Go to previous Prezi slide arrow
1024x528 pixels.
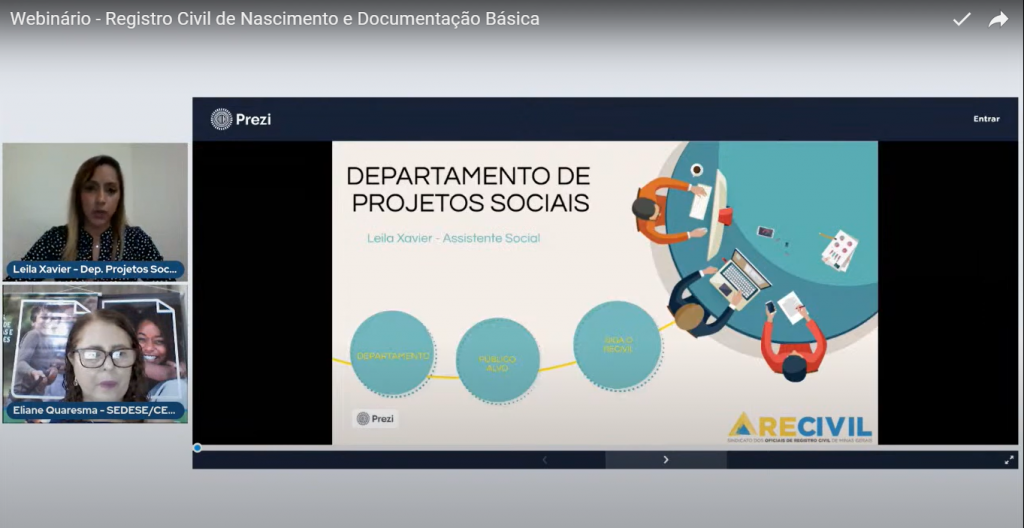(545, 460)
